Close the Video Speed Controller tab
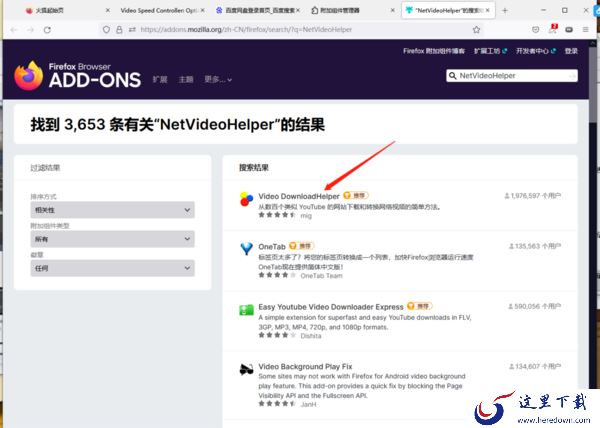600x428 pixels. coord(202,10)
